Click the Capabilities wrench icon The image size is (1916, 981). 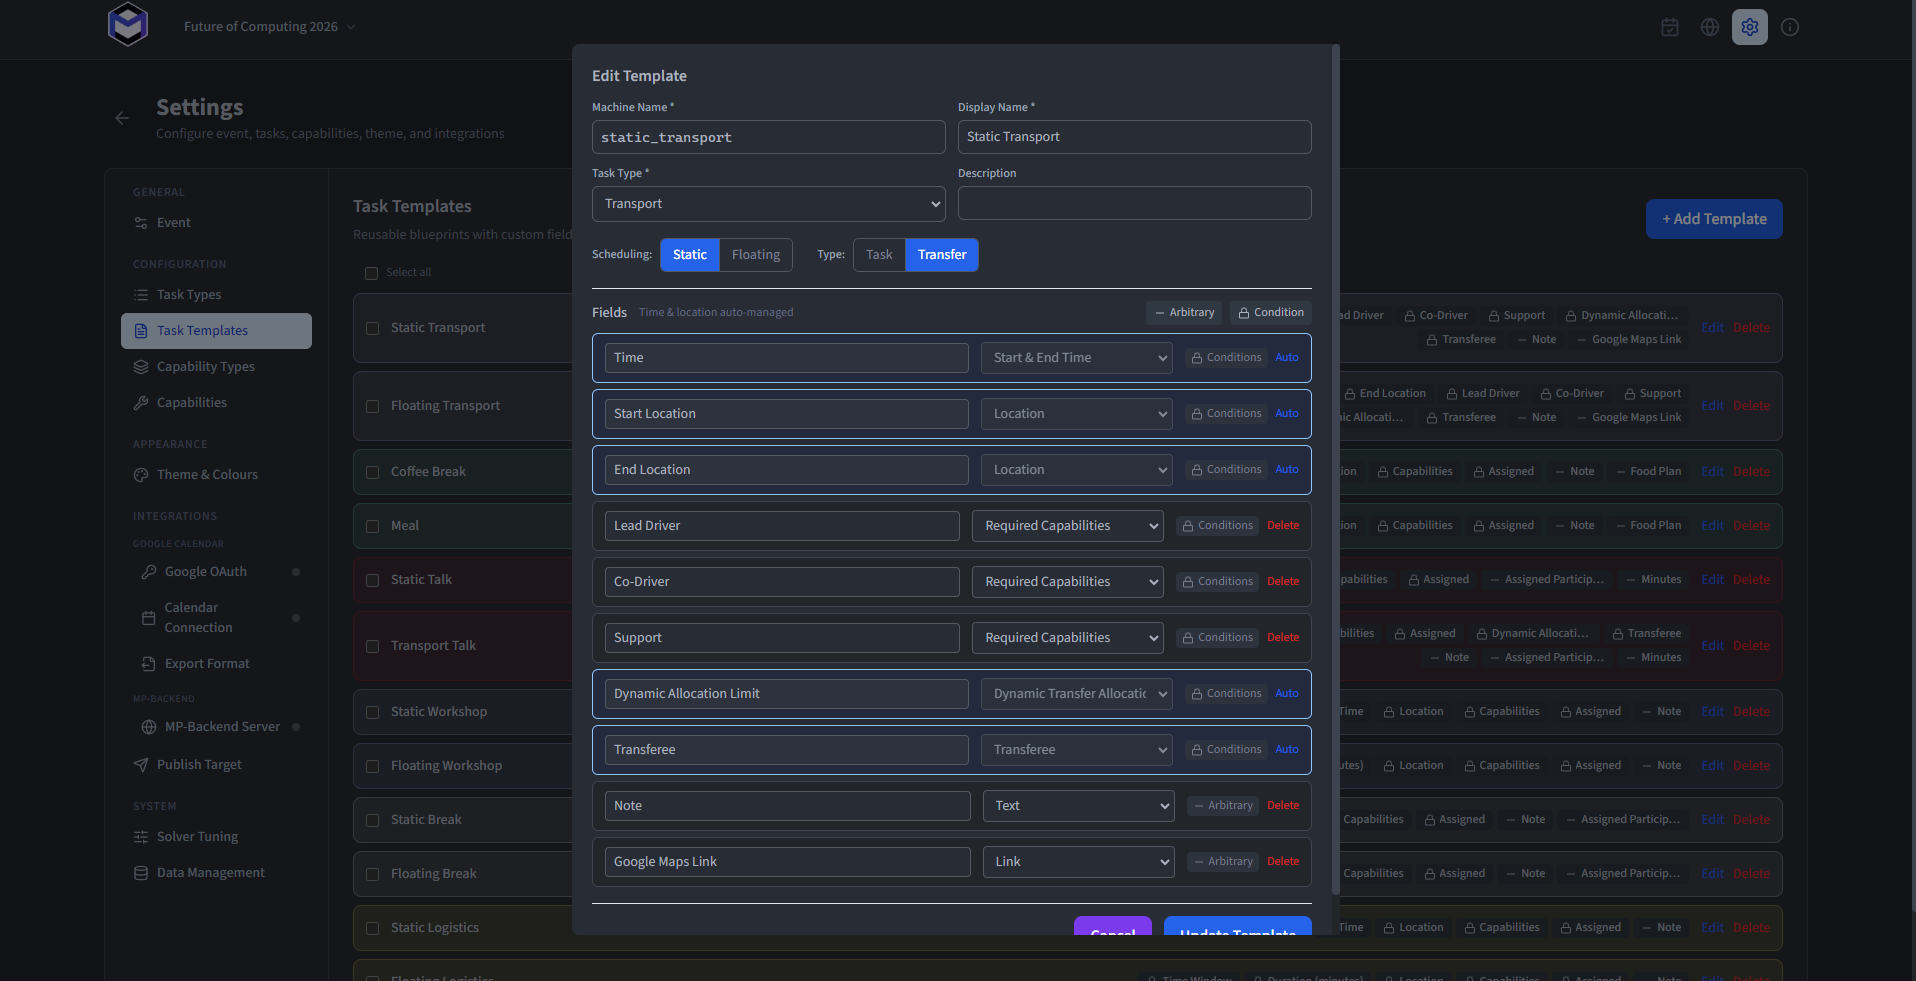pos(141,403)
